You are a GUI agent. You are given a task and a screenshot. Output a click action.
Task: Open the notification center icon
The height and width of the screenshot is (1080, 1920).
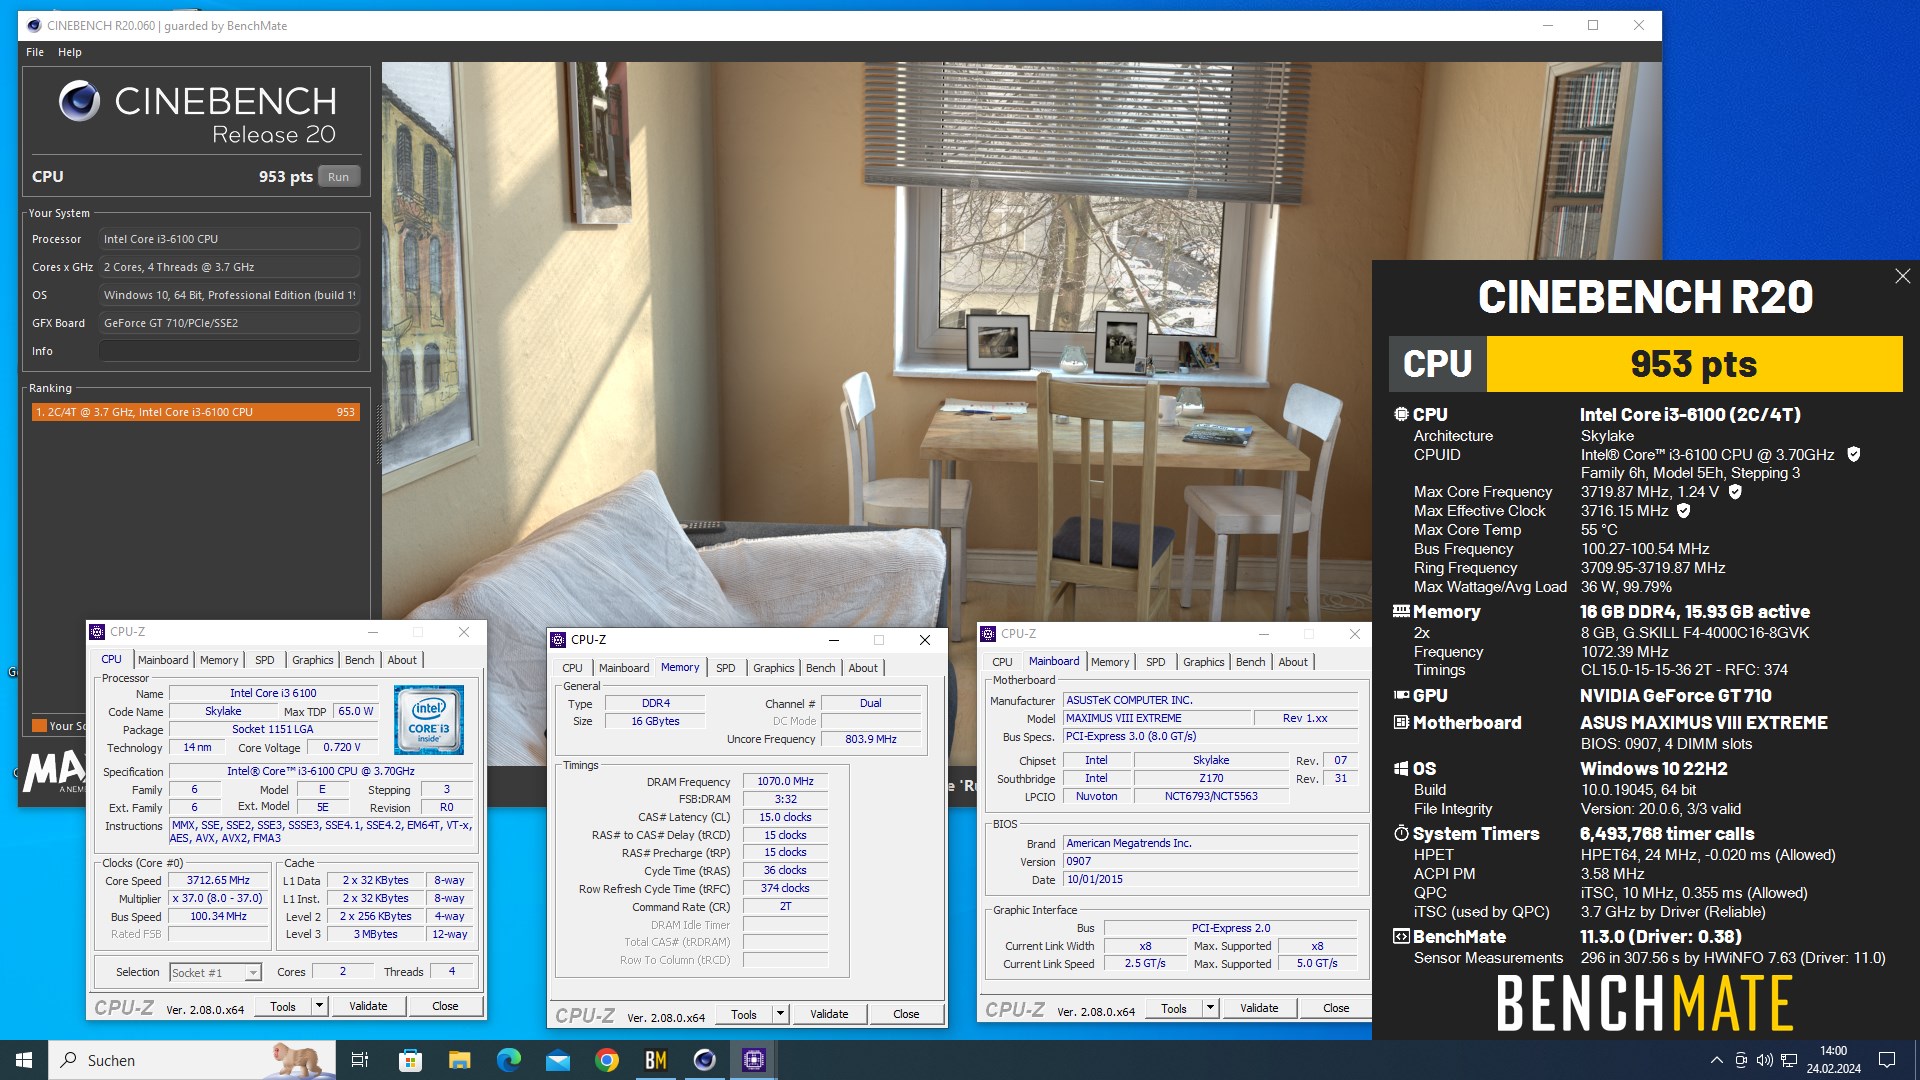click(1887, 1060)
